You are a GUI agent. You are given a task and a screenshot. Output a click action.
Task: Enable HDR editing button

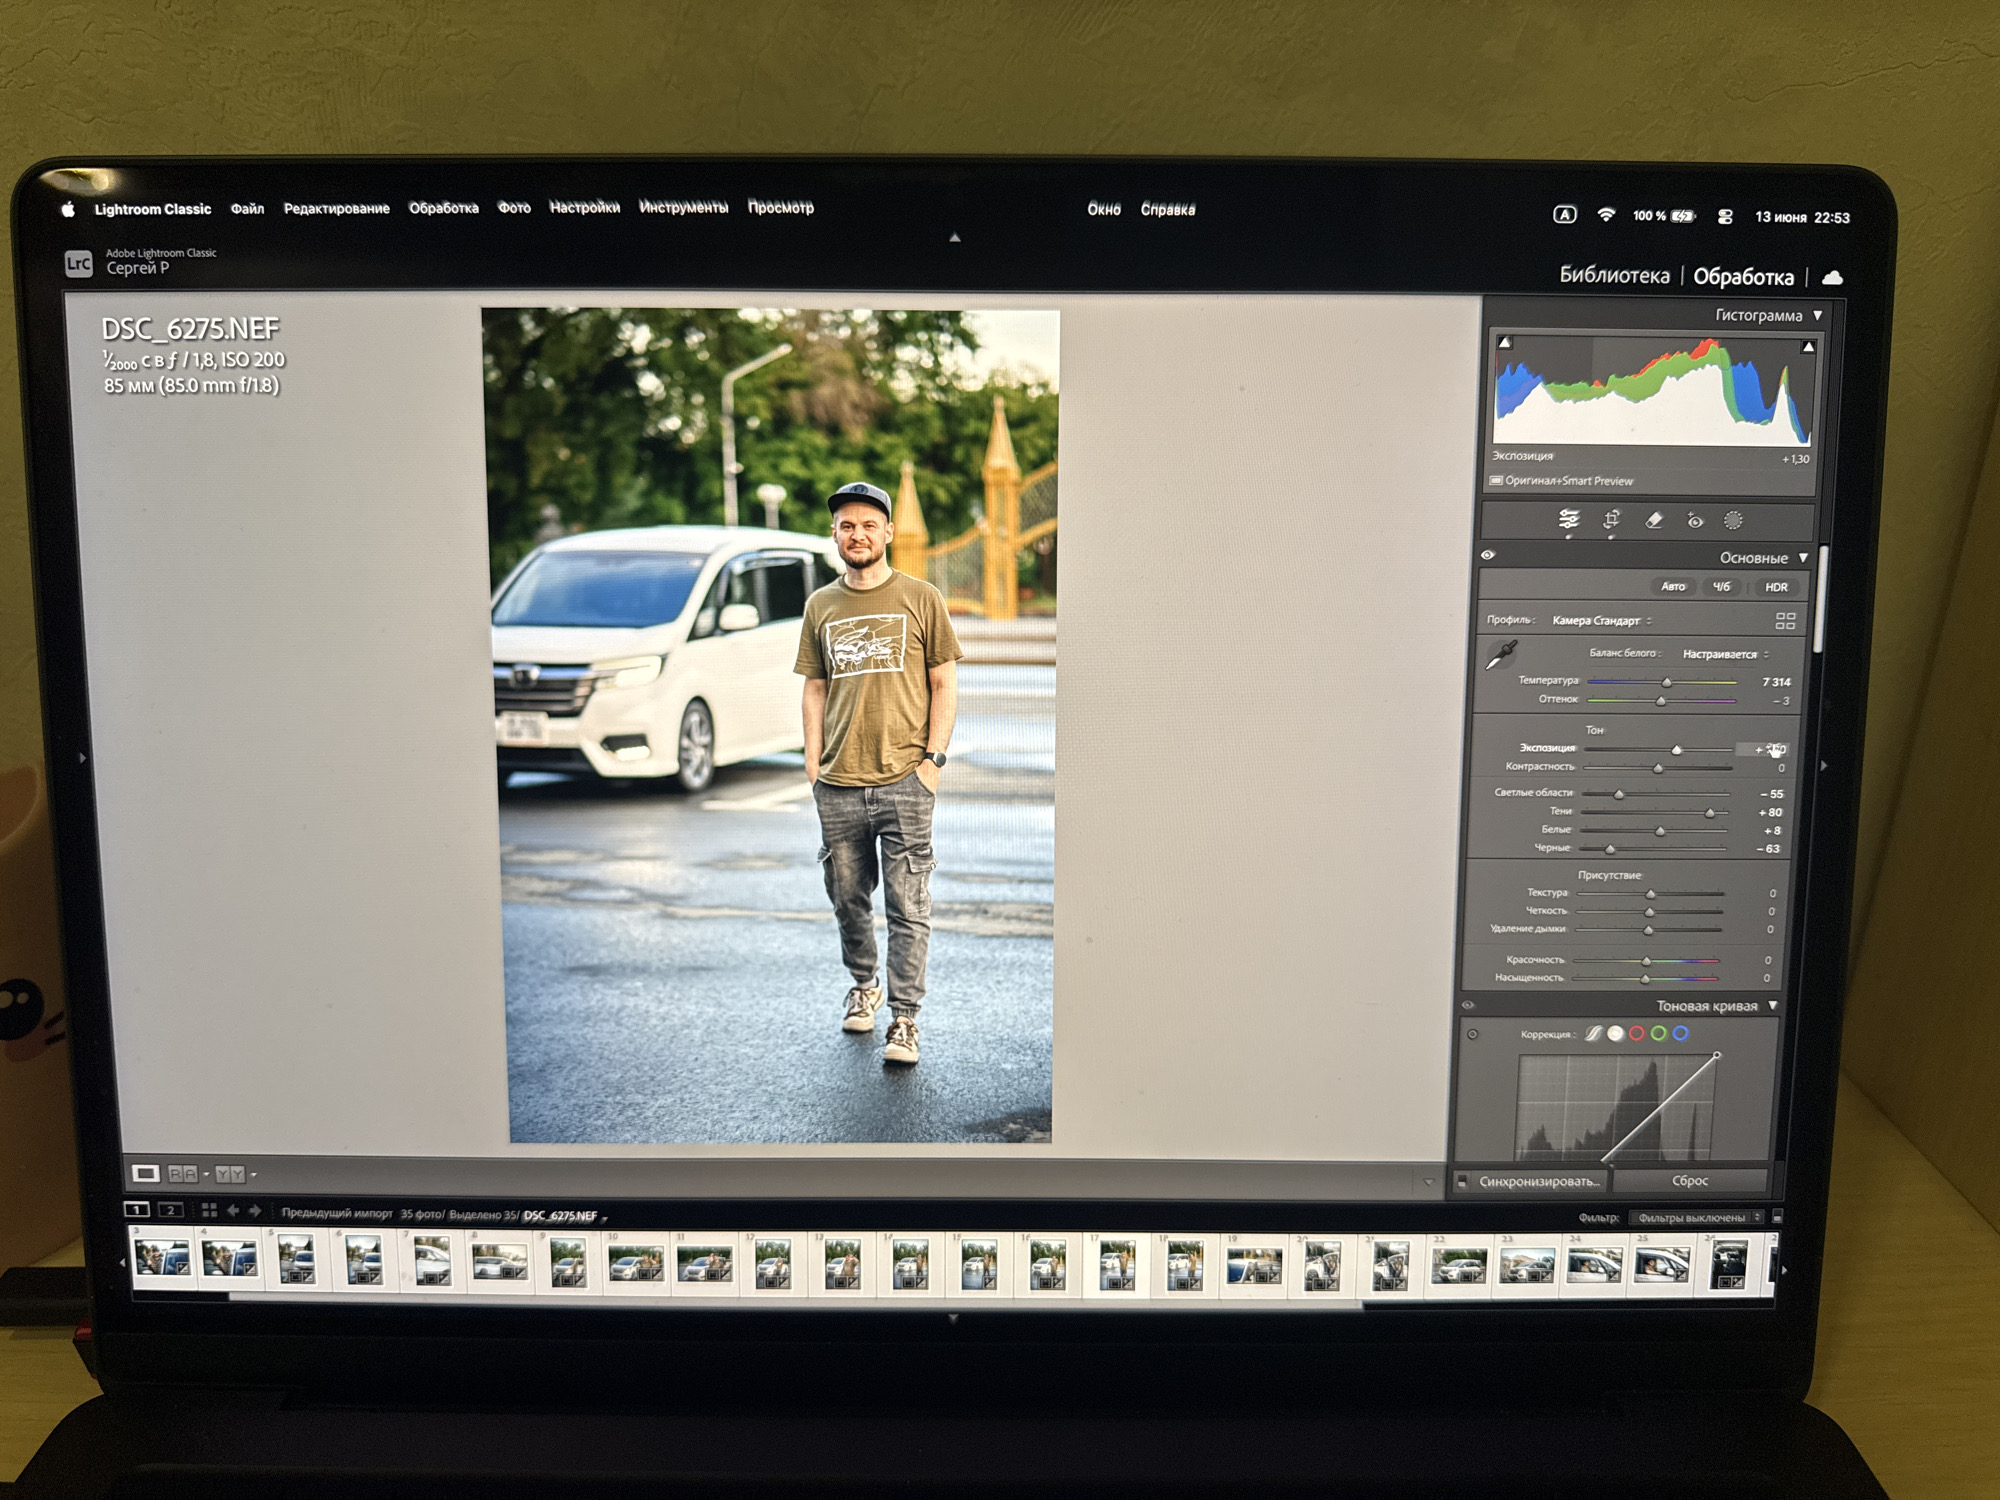[x=1776, y=587]
